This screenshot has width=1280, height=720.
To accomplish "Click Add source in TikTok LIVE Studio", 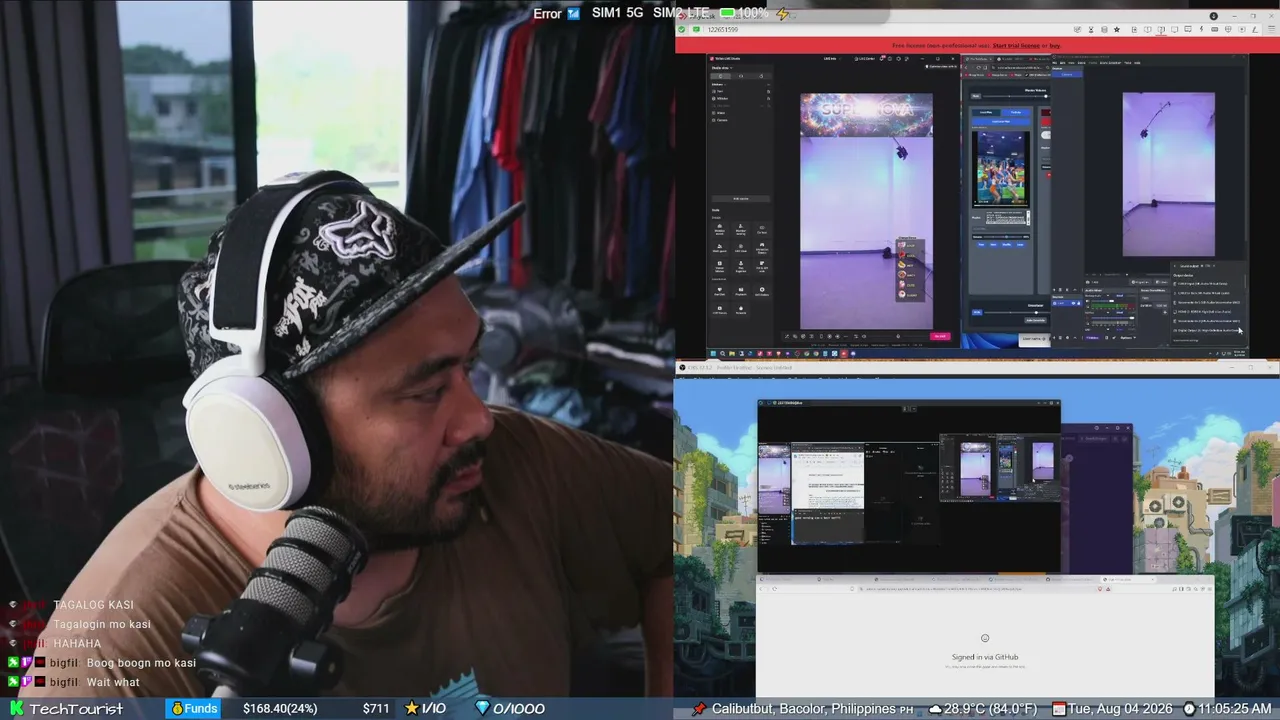I will [x=741, y=199].
